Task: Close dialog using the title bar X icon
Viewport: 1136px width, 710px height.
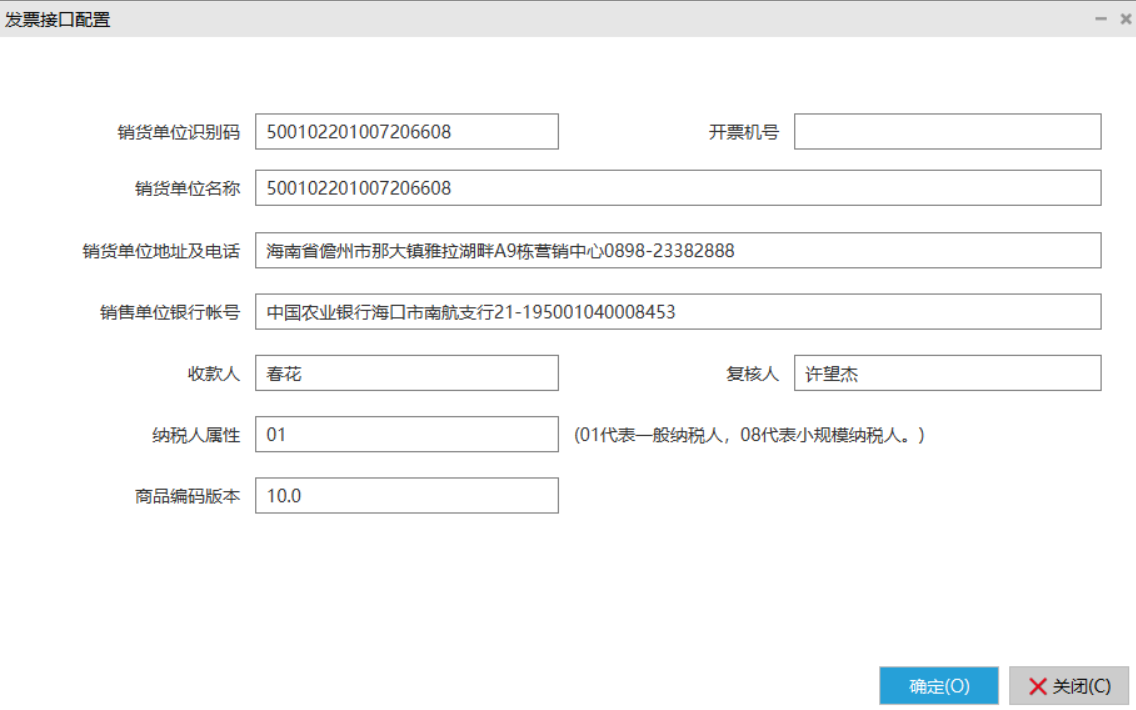Action: pyautogui.click(x=1125, y=19)
